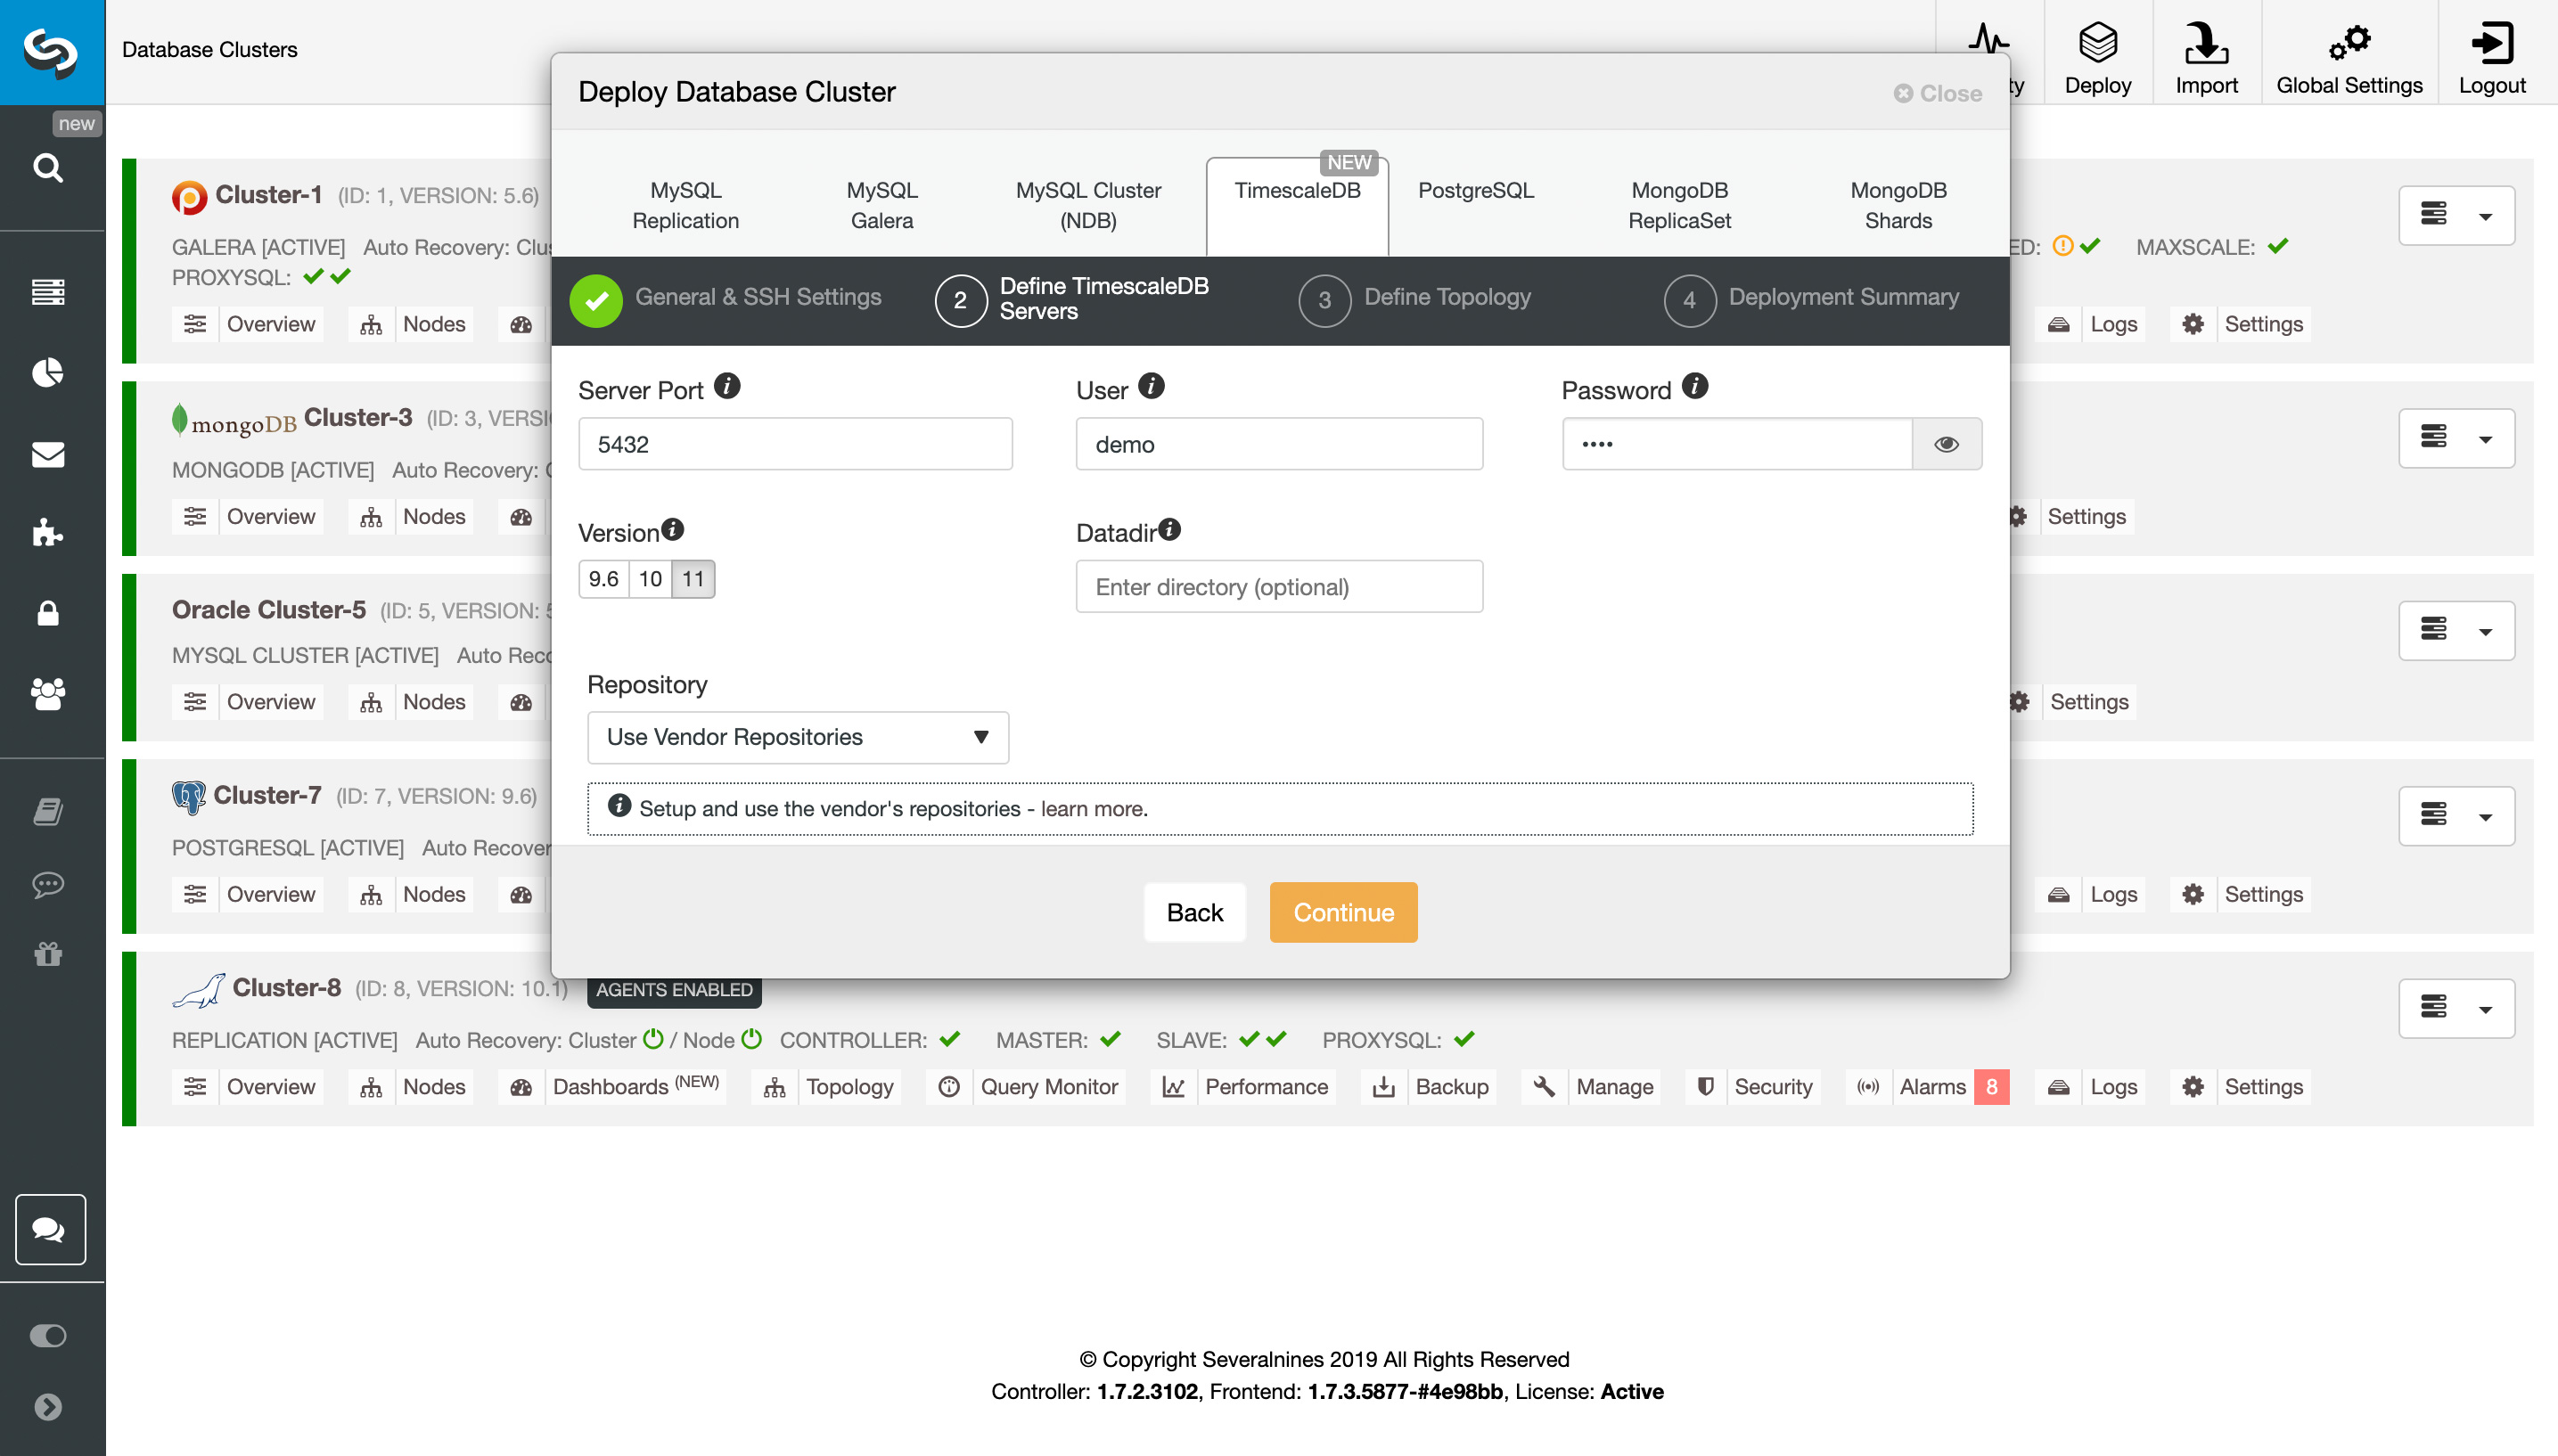
Task: Open the learn more link
Action: click(x=1093, y=808)
